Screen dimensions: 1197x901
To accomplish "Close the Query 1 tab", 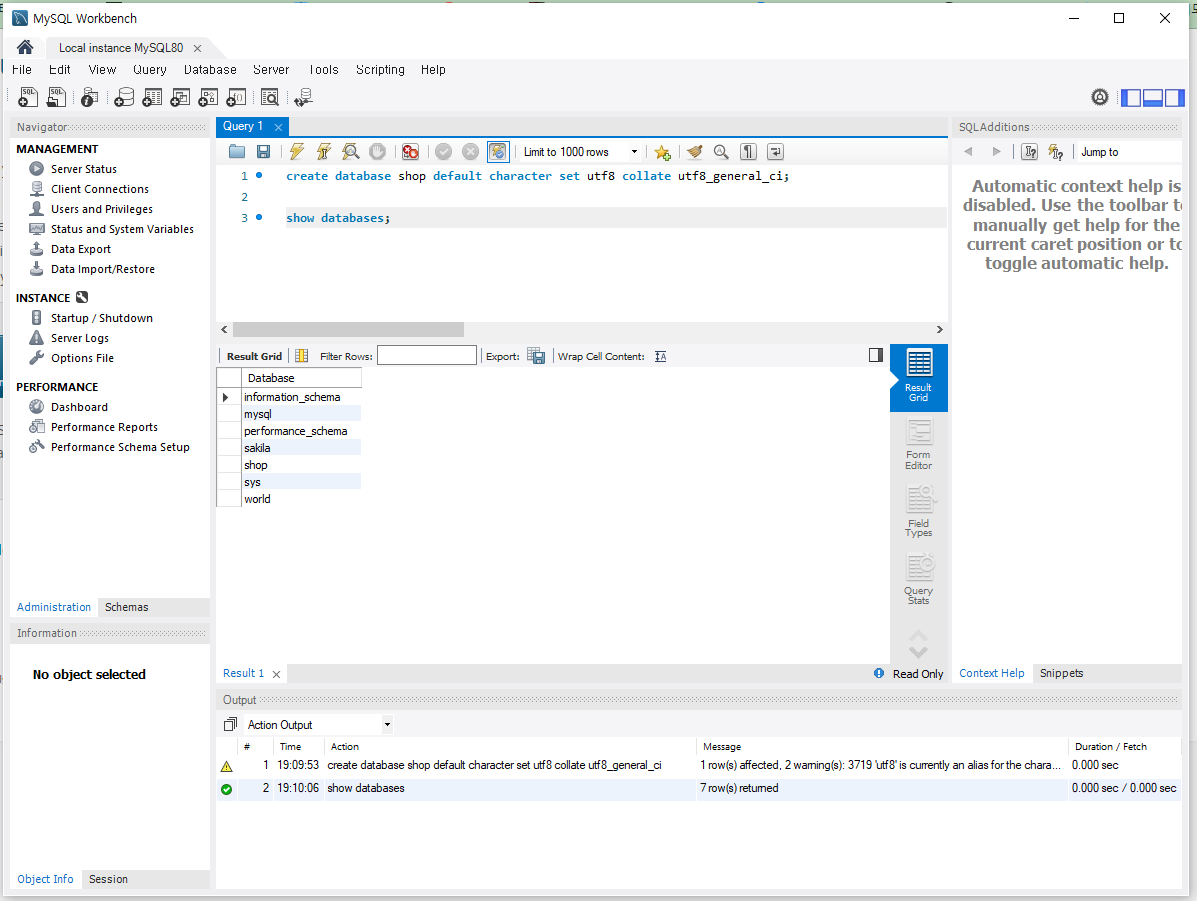I will point(279,128).
